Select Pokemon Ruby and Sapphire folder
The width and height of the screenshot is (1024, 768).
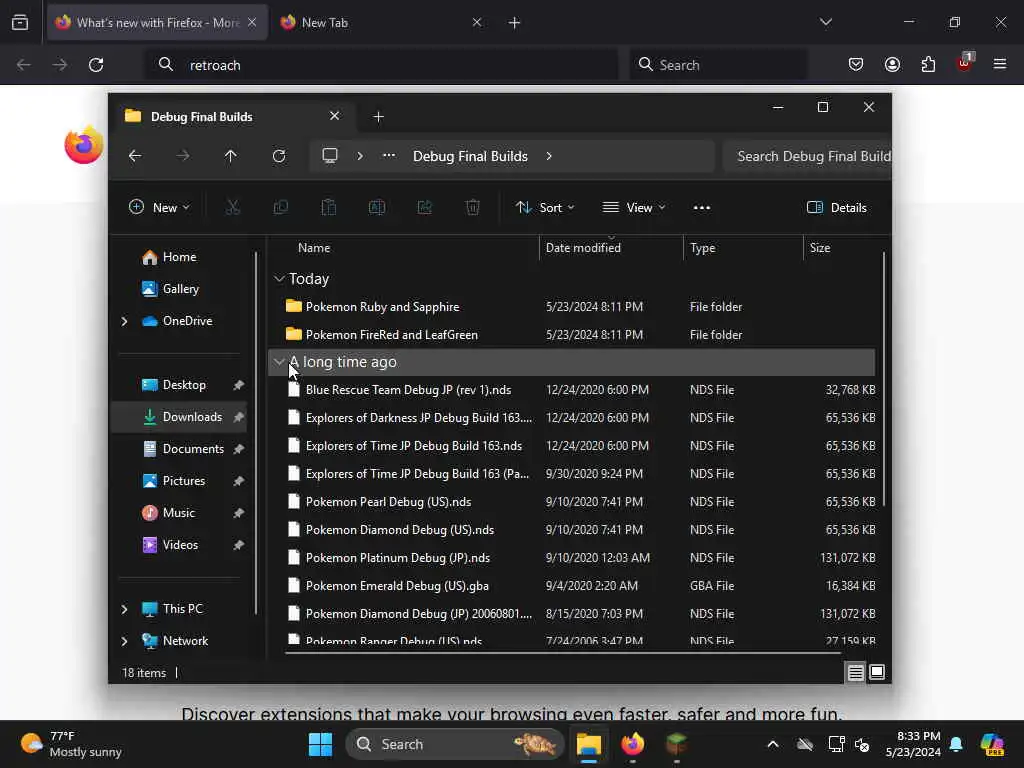[572, 307]
